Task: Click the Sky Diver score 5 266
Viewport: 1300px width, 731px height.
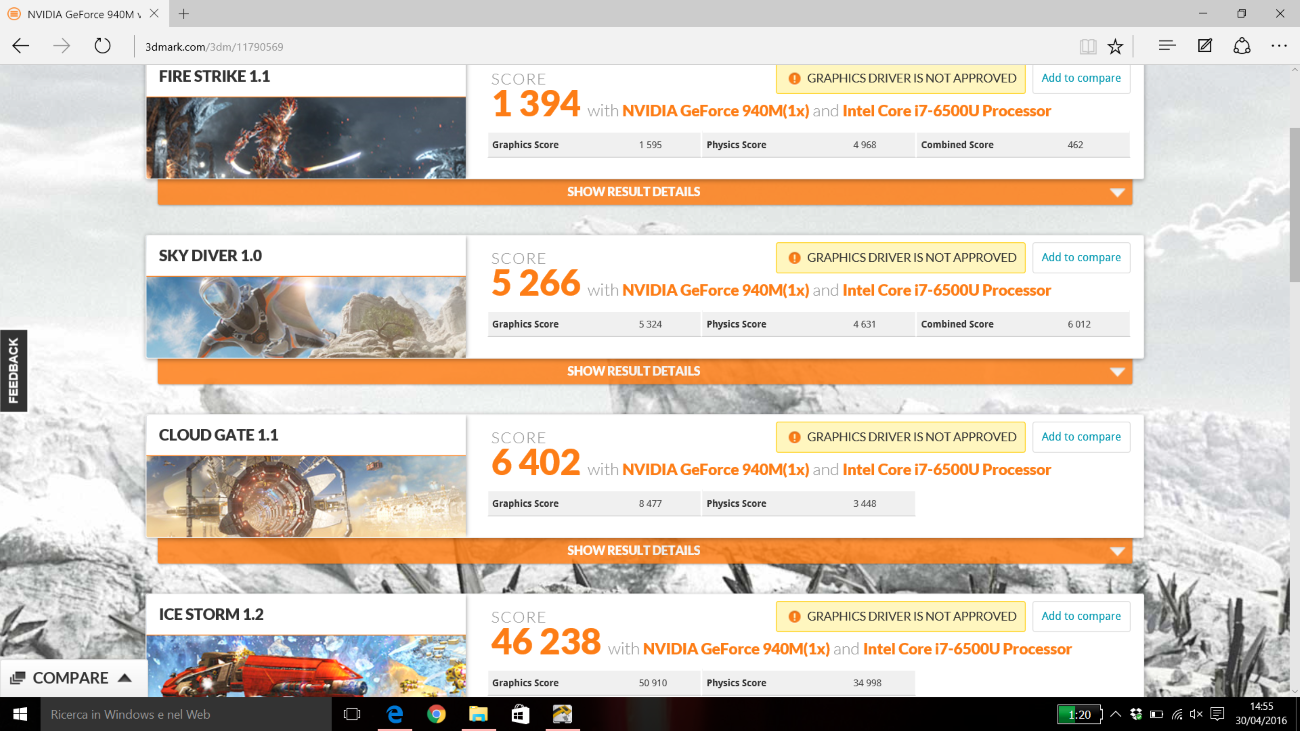Action: pyautogui.click(x=536, y=283)
